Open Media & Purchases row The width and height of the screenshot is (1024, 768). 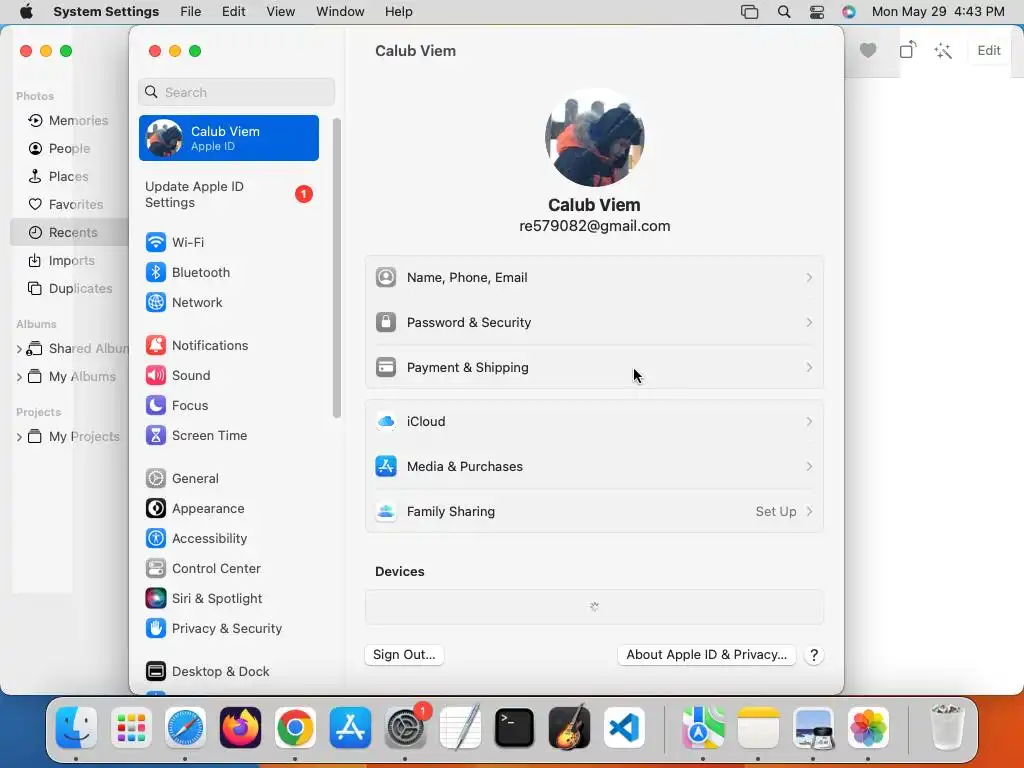(x=594, y=467)
